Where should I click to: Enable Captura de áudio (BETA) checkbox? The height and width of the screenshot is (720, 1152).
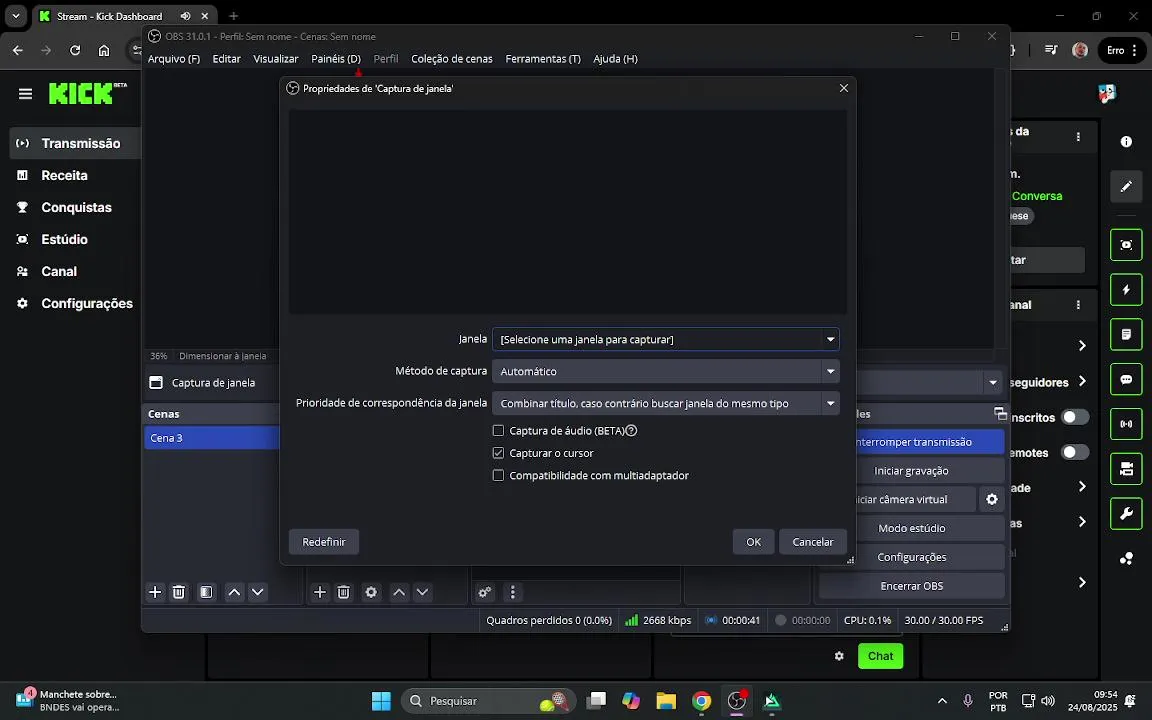pos(498,431)
